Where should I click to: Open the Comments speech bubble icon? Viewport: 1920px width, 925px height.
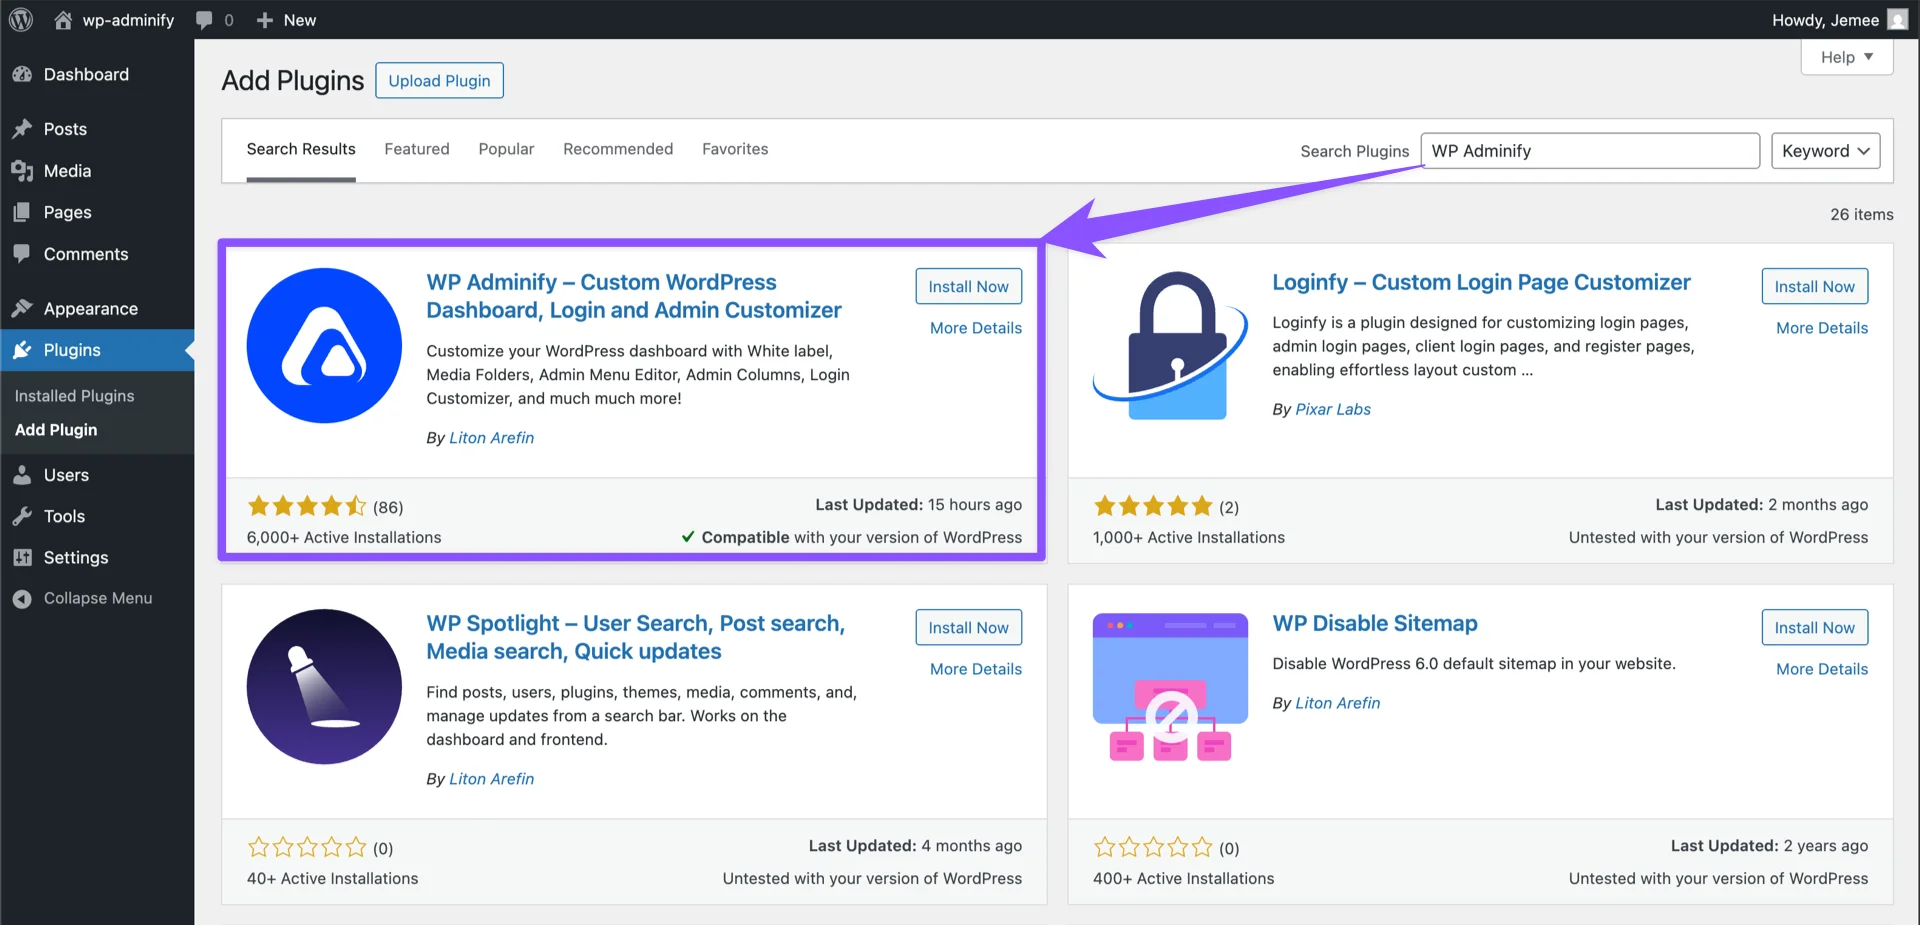(x=24, y=254)
